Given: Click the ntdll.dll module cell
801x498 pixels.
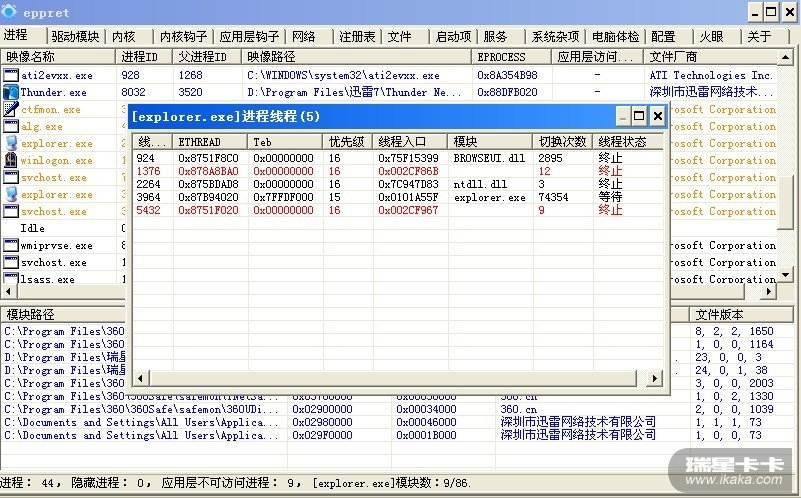Looking at the screenshot, I should [x=480, y=184].
